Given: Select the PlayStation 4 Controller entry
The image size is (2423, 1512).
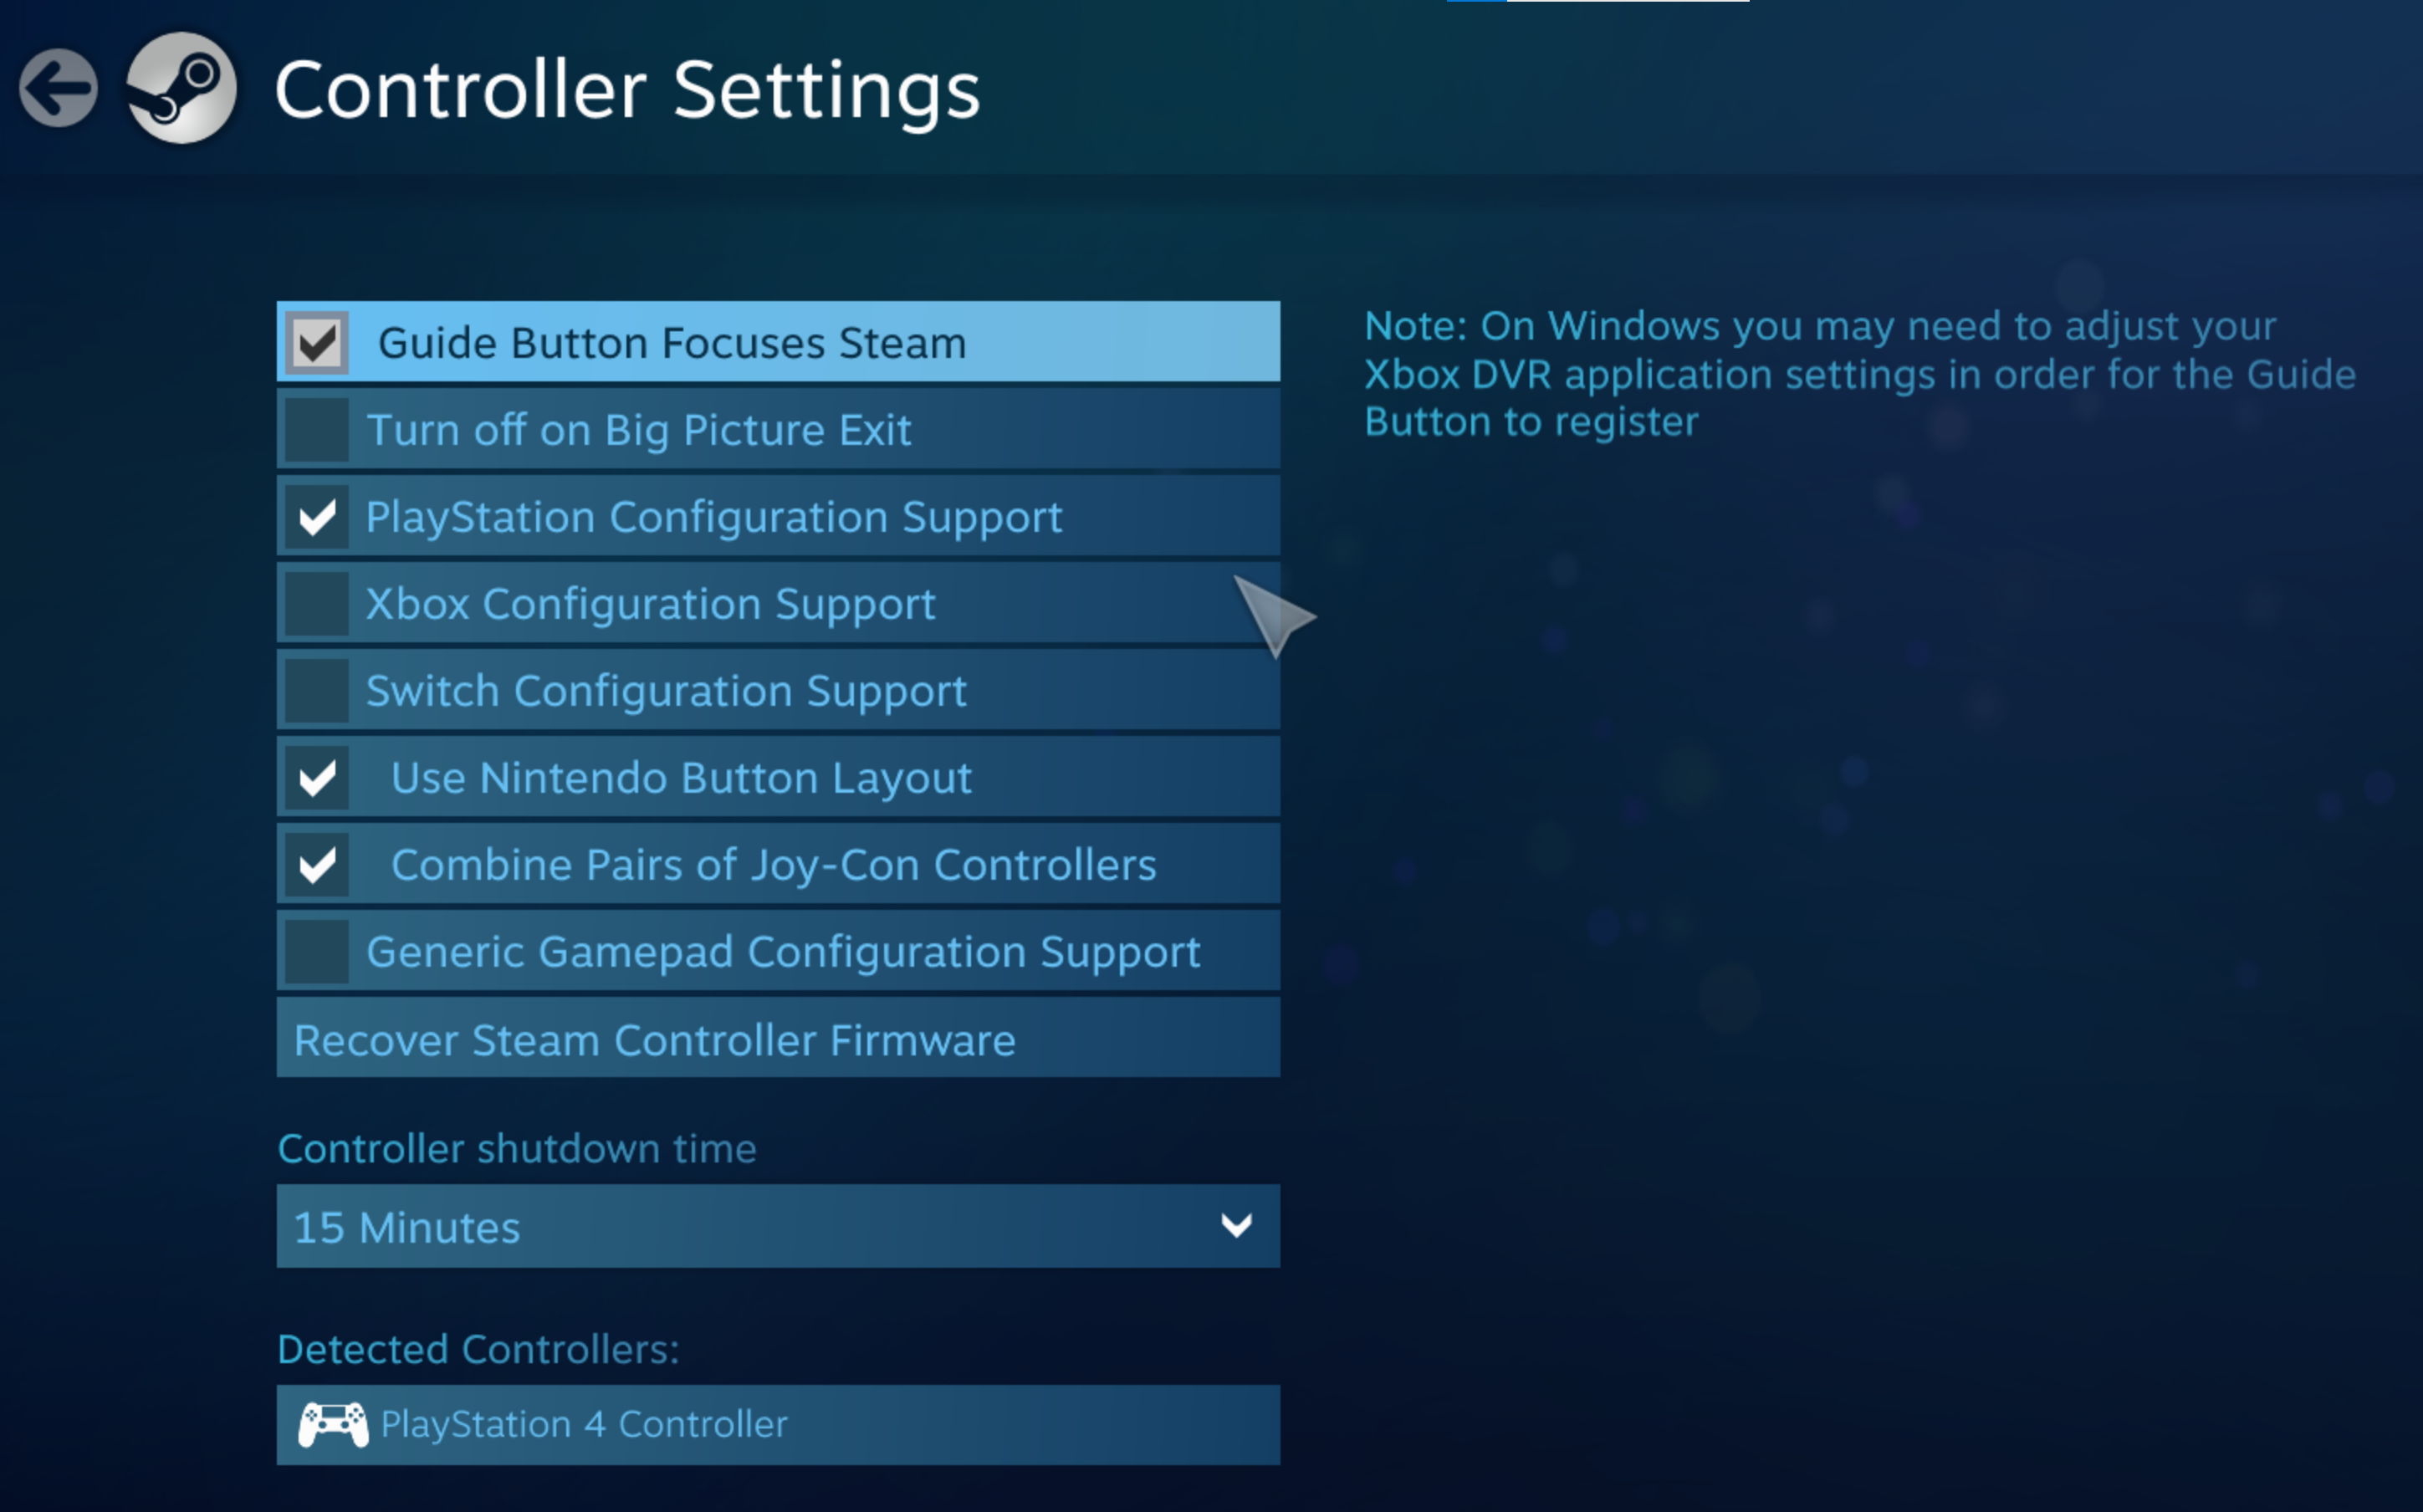Looking at the screenshot, I should (777, 1424).
